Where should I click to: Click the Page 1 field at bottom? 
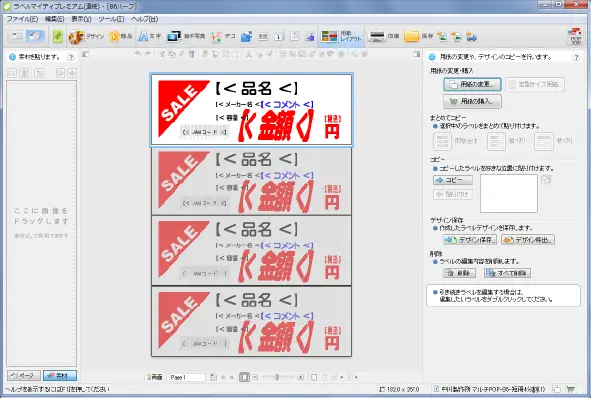coord(187,377)
